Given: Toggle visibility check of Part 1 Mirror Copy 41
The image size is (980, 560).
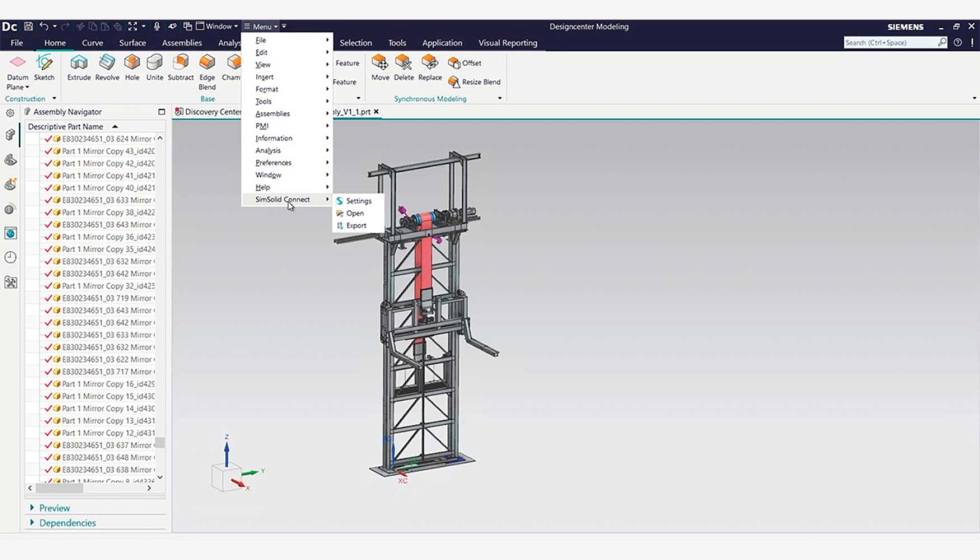Looking at the screenshot, I should [48, 176].
